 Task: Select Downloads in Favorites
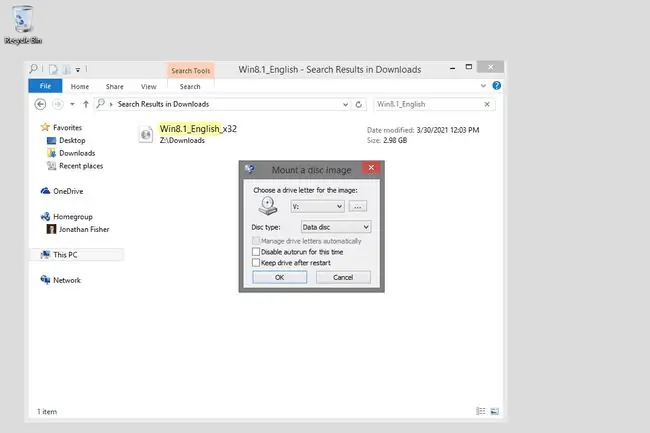pos(77,153)
